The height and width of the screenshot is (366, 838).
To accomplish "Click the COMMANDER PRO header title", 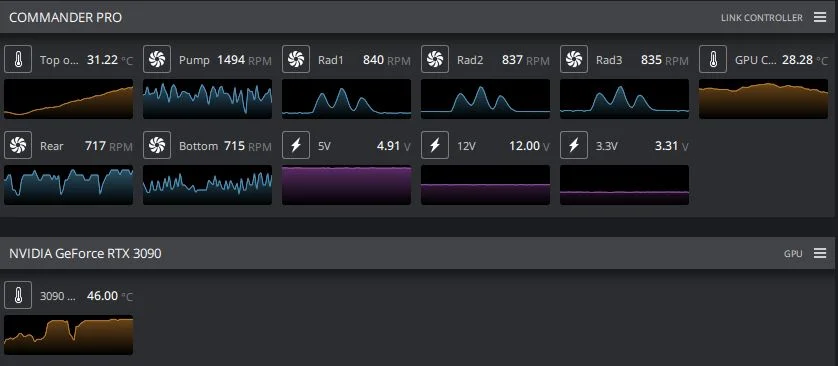I will click(x=65, y=18).
